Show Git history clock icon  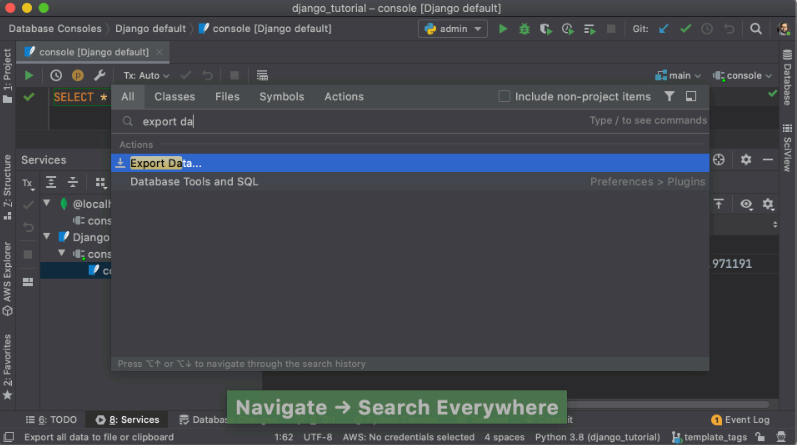coord(707,29)
